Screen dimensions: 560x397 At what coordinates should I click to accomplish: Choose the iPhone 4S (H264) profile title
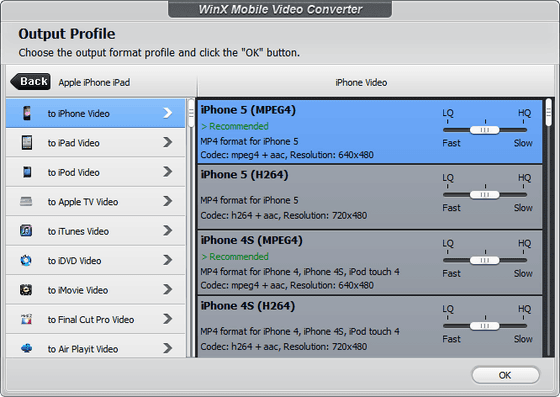tap(248, 306)
